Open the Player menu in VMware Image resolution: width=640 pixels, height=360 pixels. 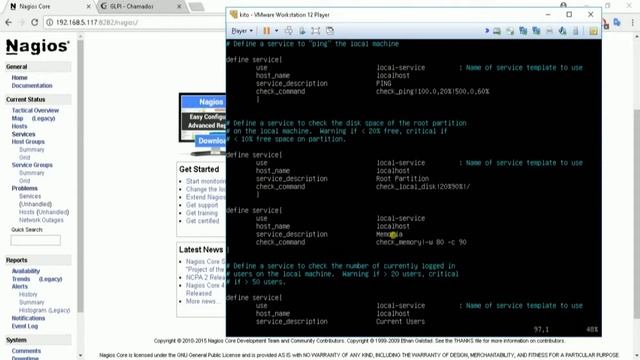tap(242, 31)
